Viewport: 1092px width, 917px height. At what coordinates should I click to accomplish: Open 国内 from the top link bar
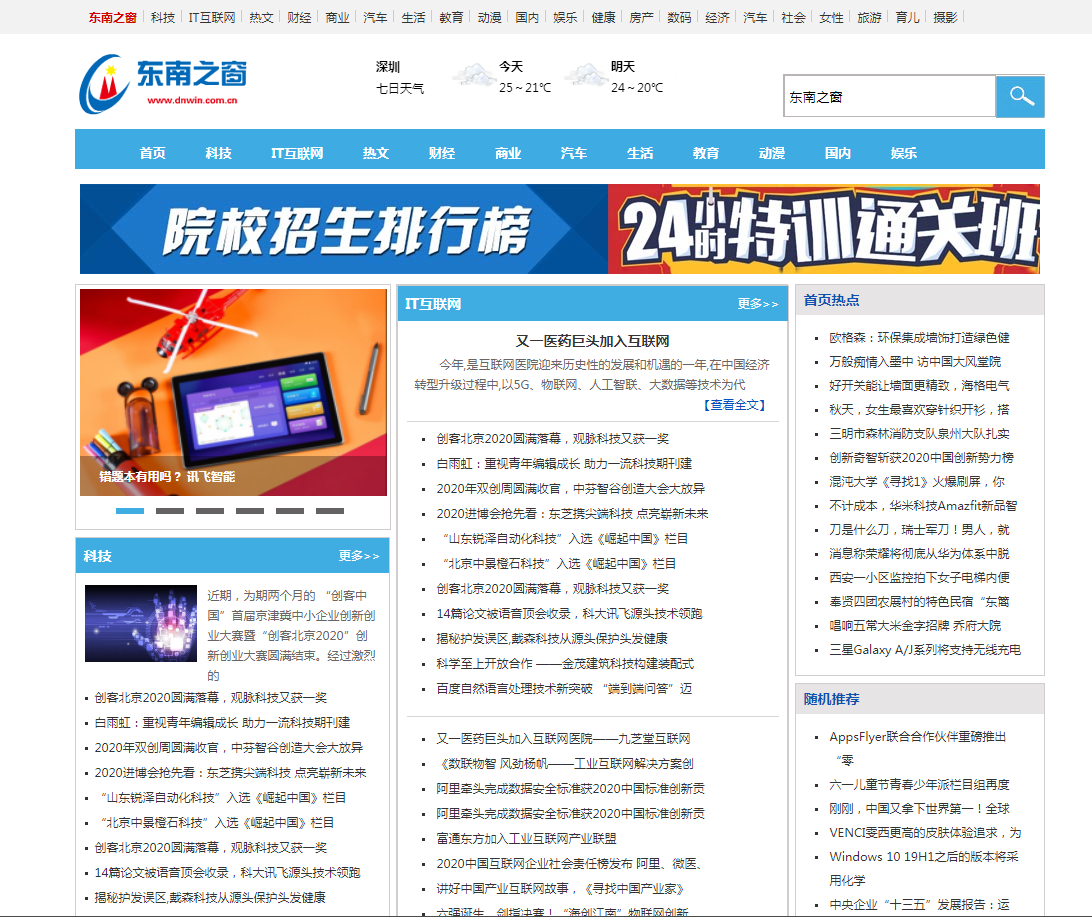coord(527,16)
